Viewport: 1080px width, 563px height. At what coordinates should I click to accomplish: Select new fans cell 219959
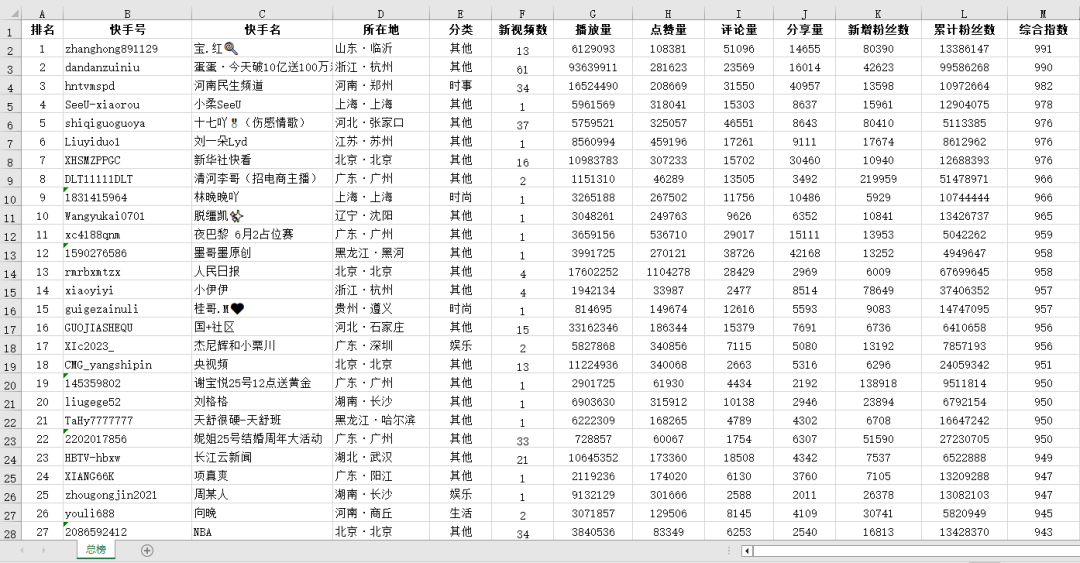pos(878,179)
